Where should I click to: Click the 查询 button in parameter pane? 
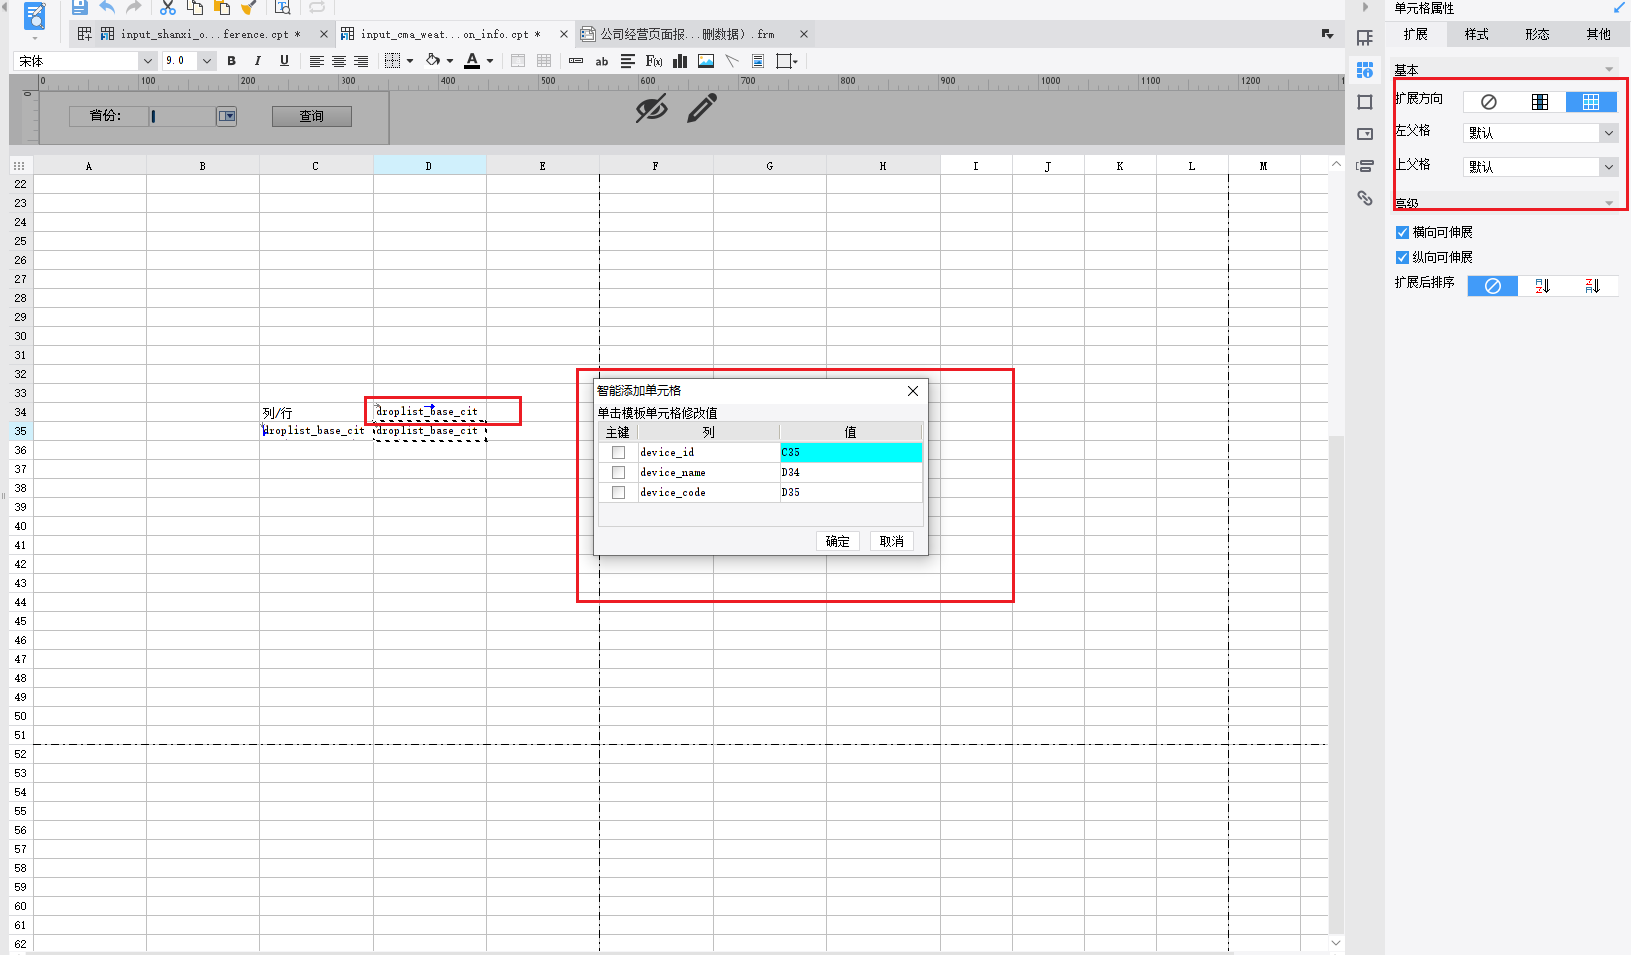[x=312, y=116]
